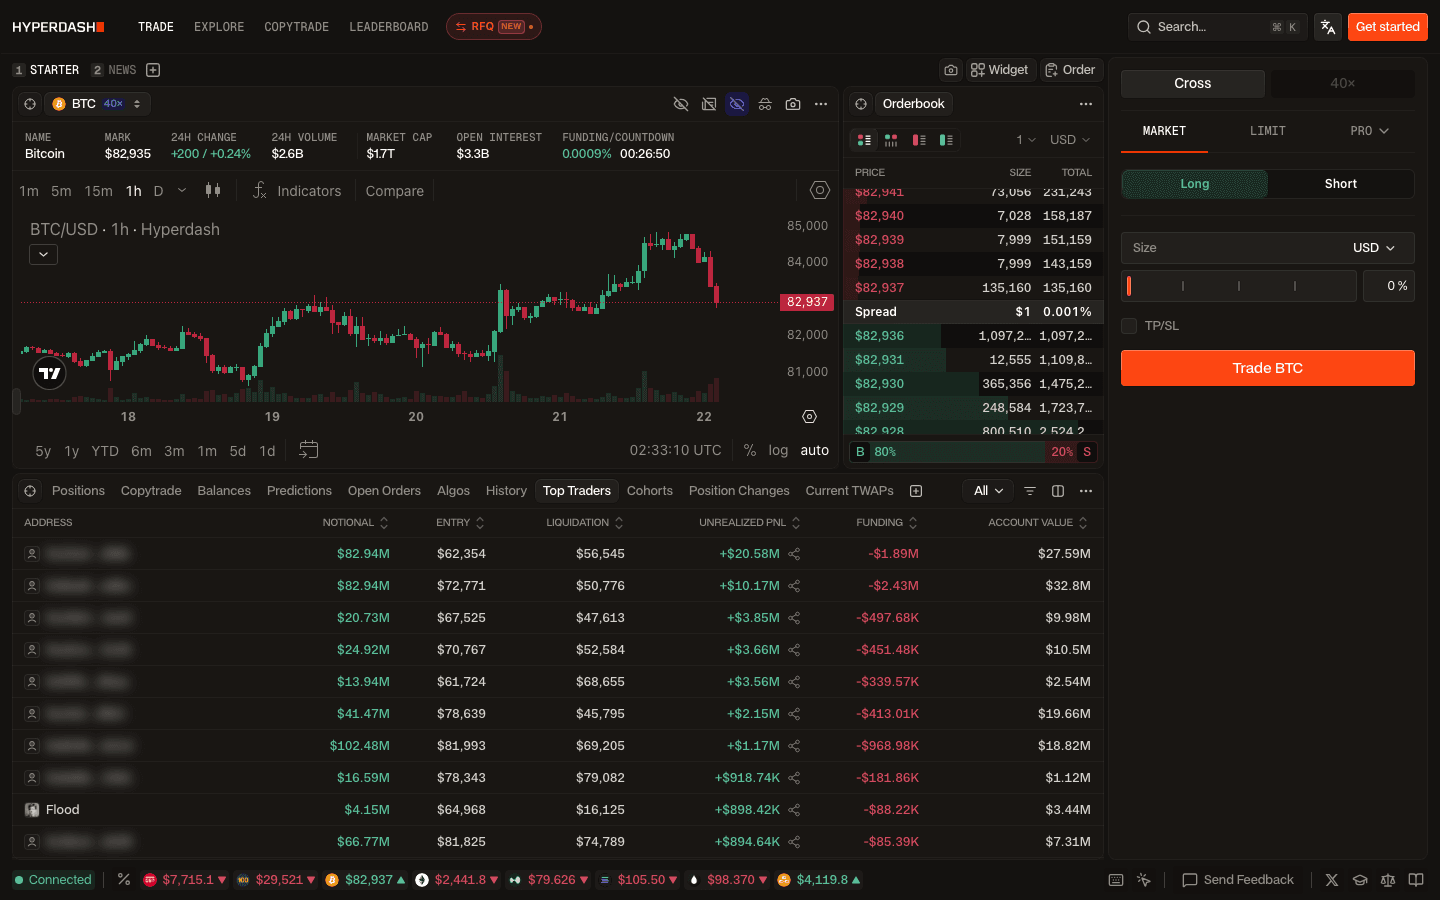Take chart snapshot with camera icon beside incognito
Viewport: 1440px width, 900px height.
(x=793, y=104)
